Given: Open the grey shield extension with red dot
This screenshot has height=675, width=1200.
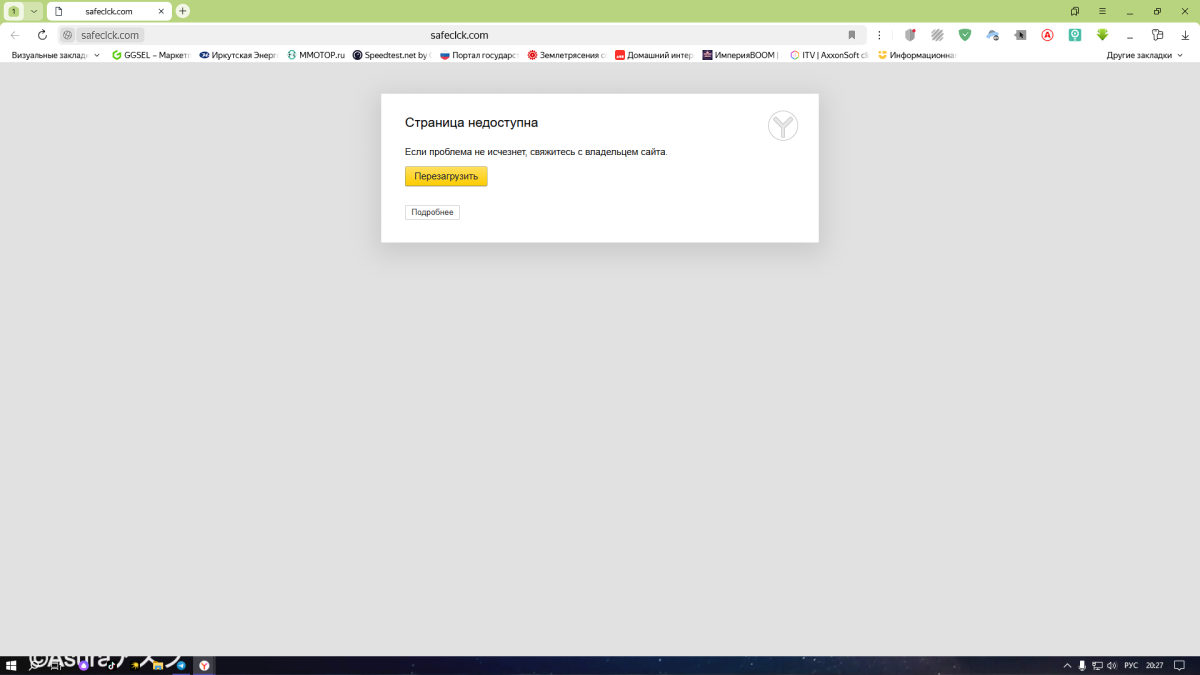Looking at the screenshot, I should point(910,35).
